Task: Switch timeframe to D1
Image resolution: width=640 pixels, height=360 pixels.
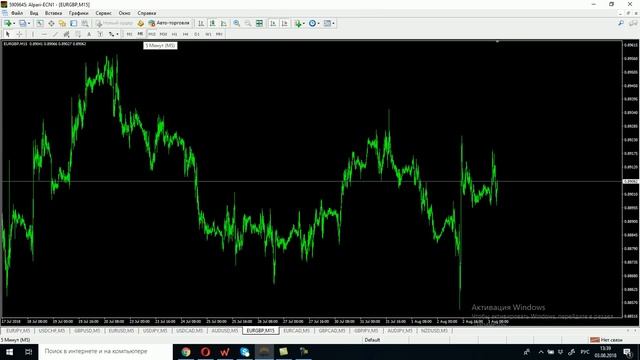Action: coord(197,34)
